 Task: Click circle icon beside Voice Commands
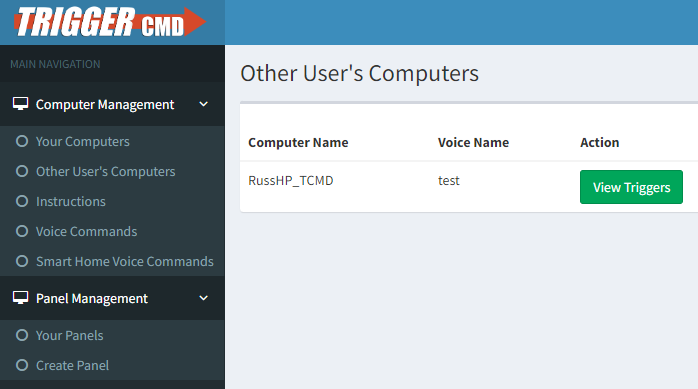click(22, 231)
